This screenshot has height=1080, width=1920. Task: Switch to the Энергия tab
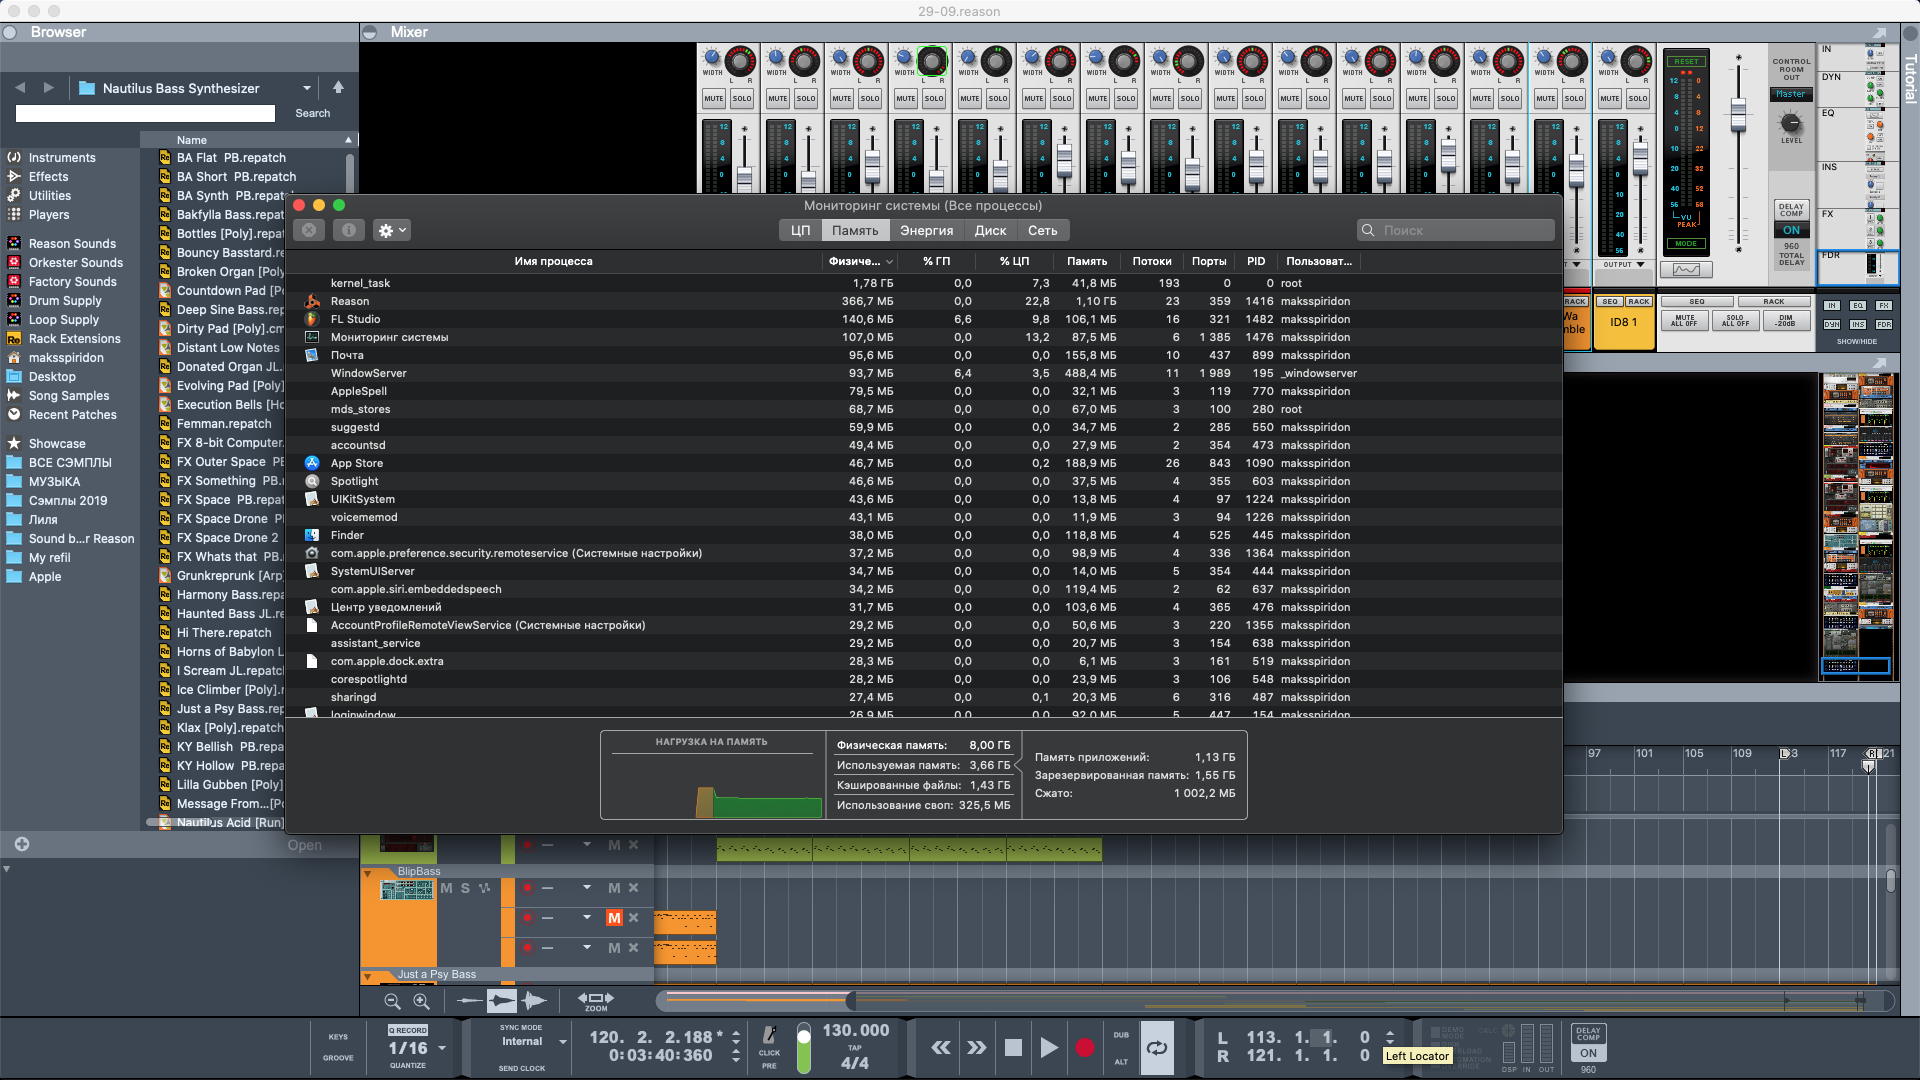pos(926,230)
